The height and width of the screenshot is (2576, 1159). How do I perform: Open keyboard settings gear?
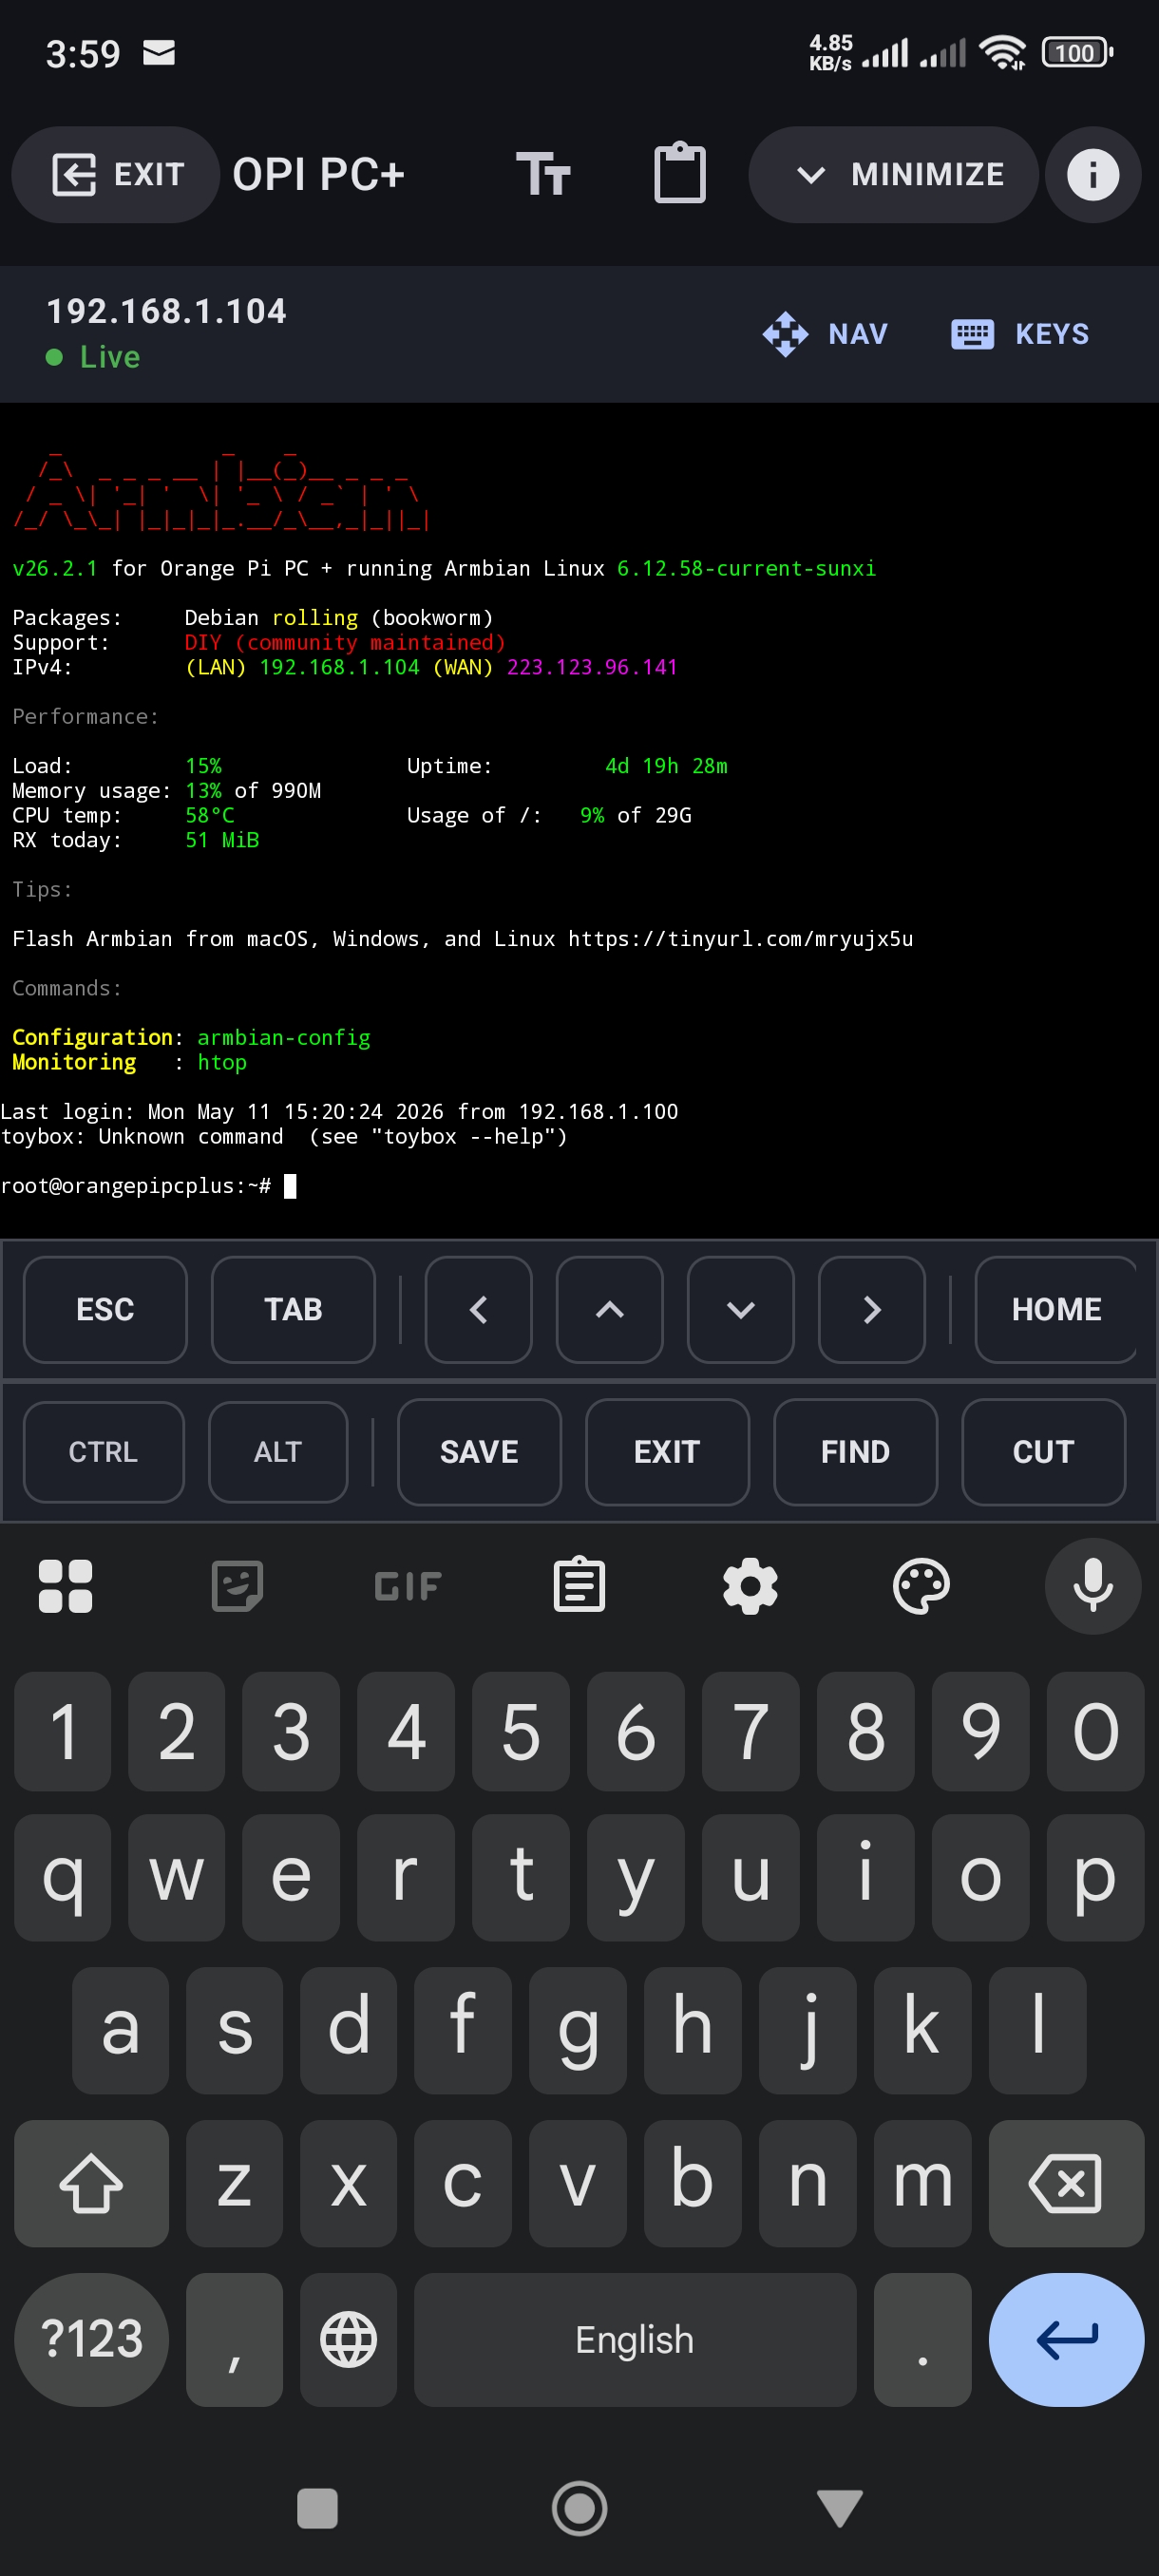point(750,1586)
